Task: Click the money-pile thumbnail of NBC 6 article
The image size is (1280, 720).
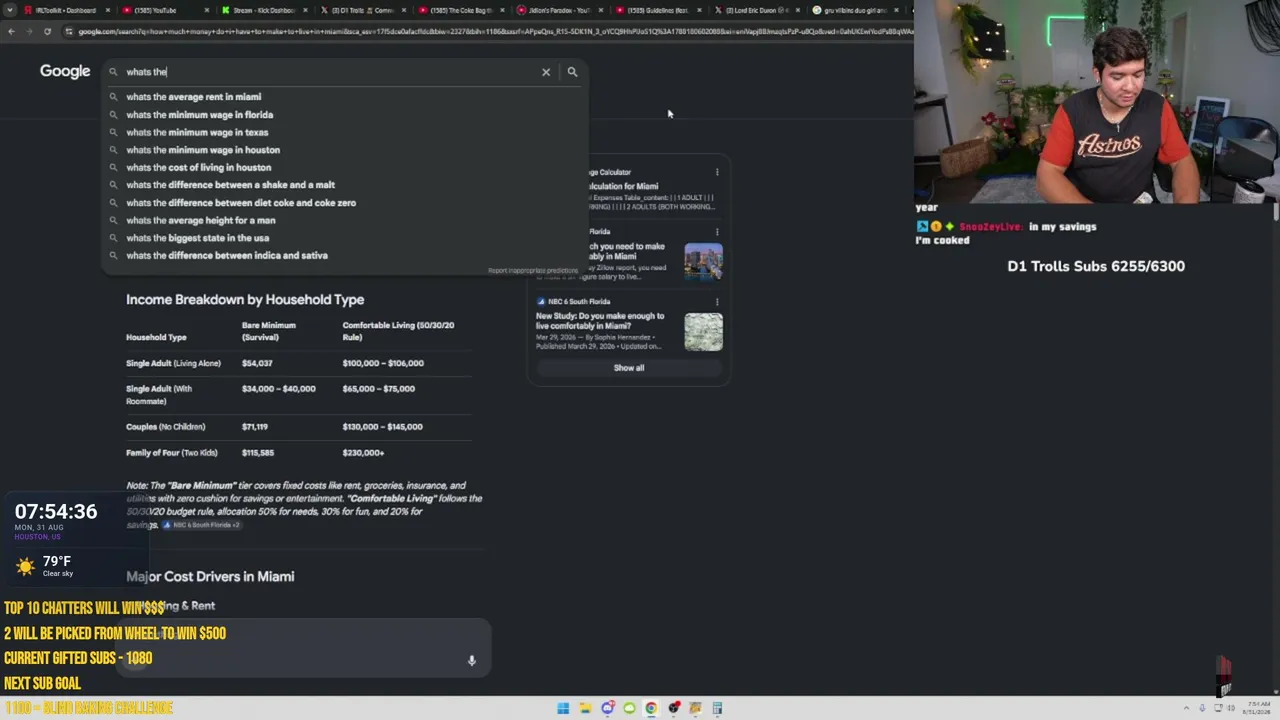Action: [x=703, y=332]
